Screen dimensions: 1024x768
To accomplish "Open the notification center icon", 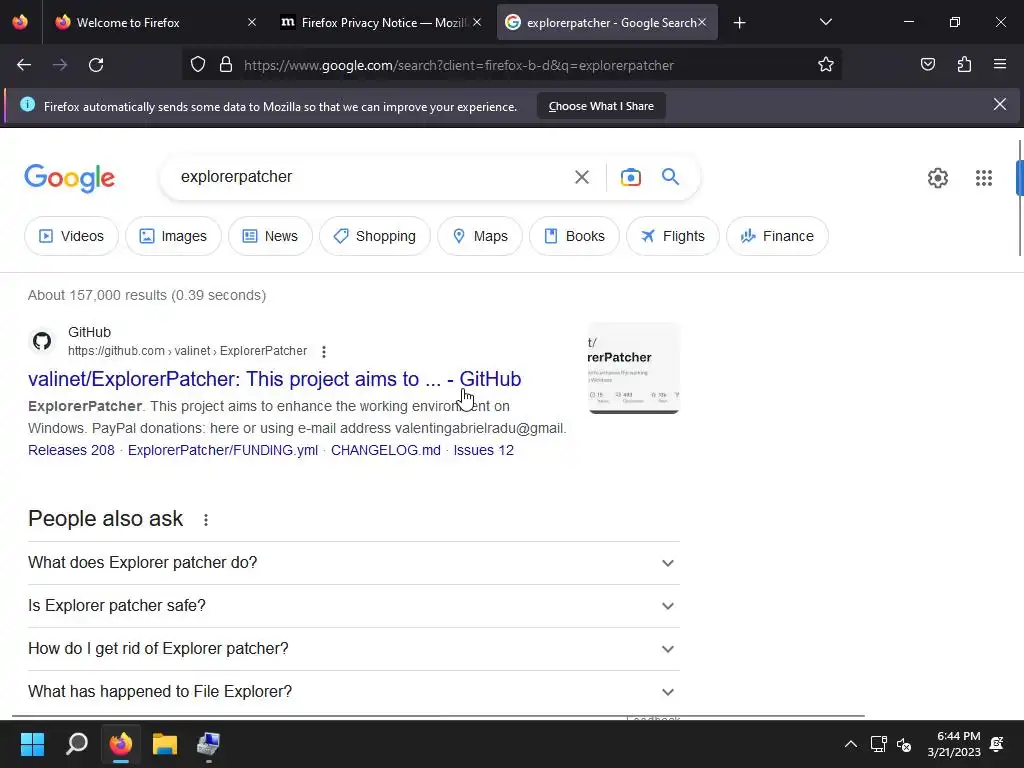I will (997, 744).
